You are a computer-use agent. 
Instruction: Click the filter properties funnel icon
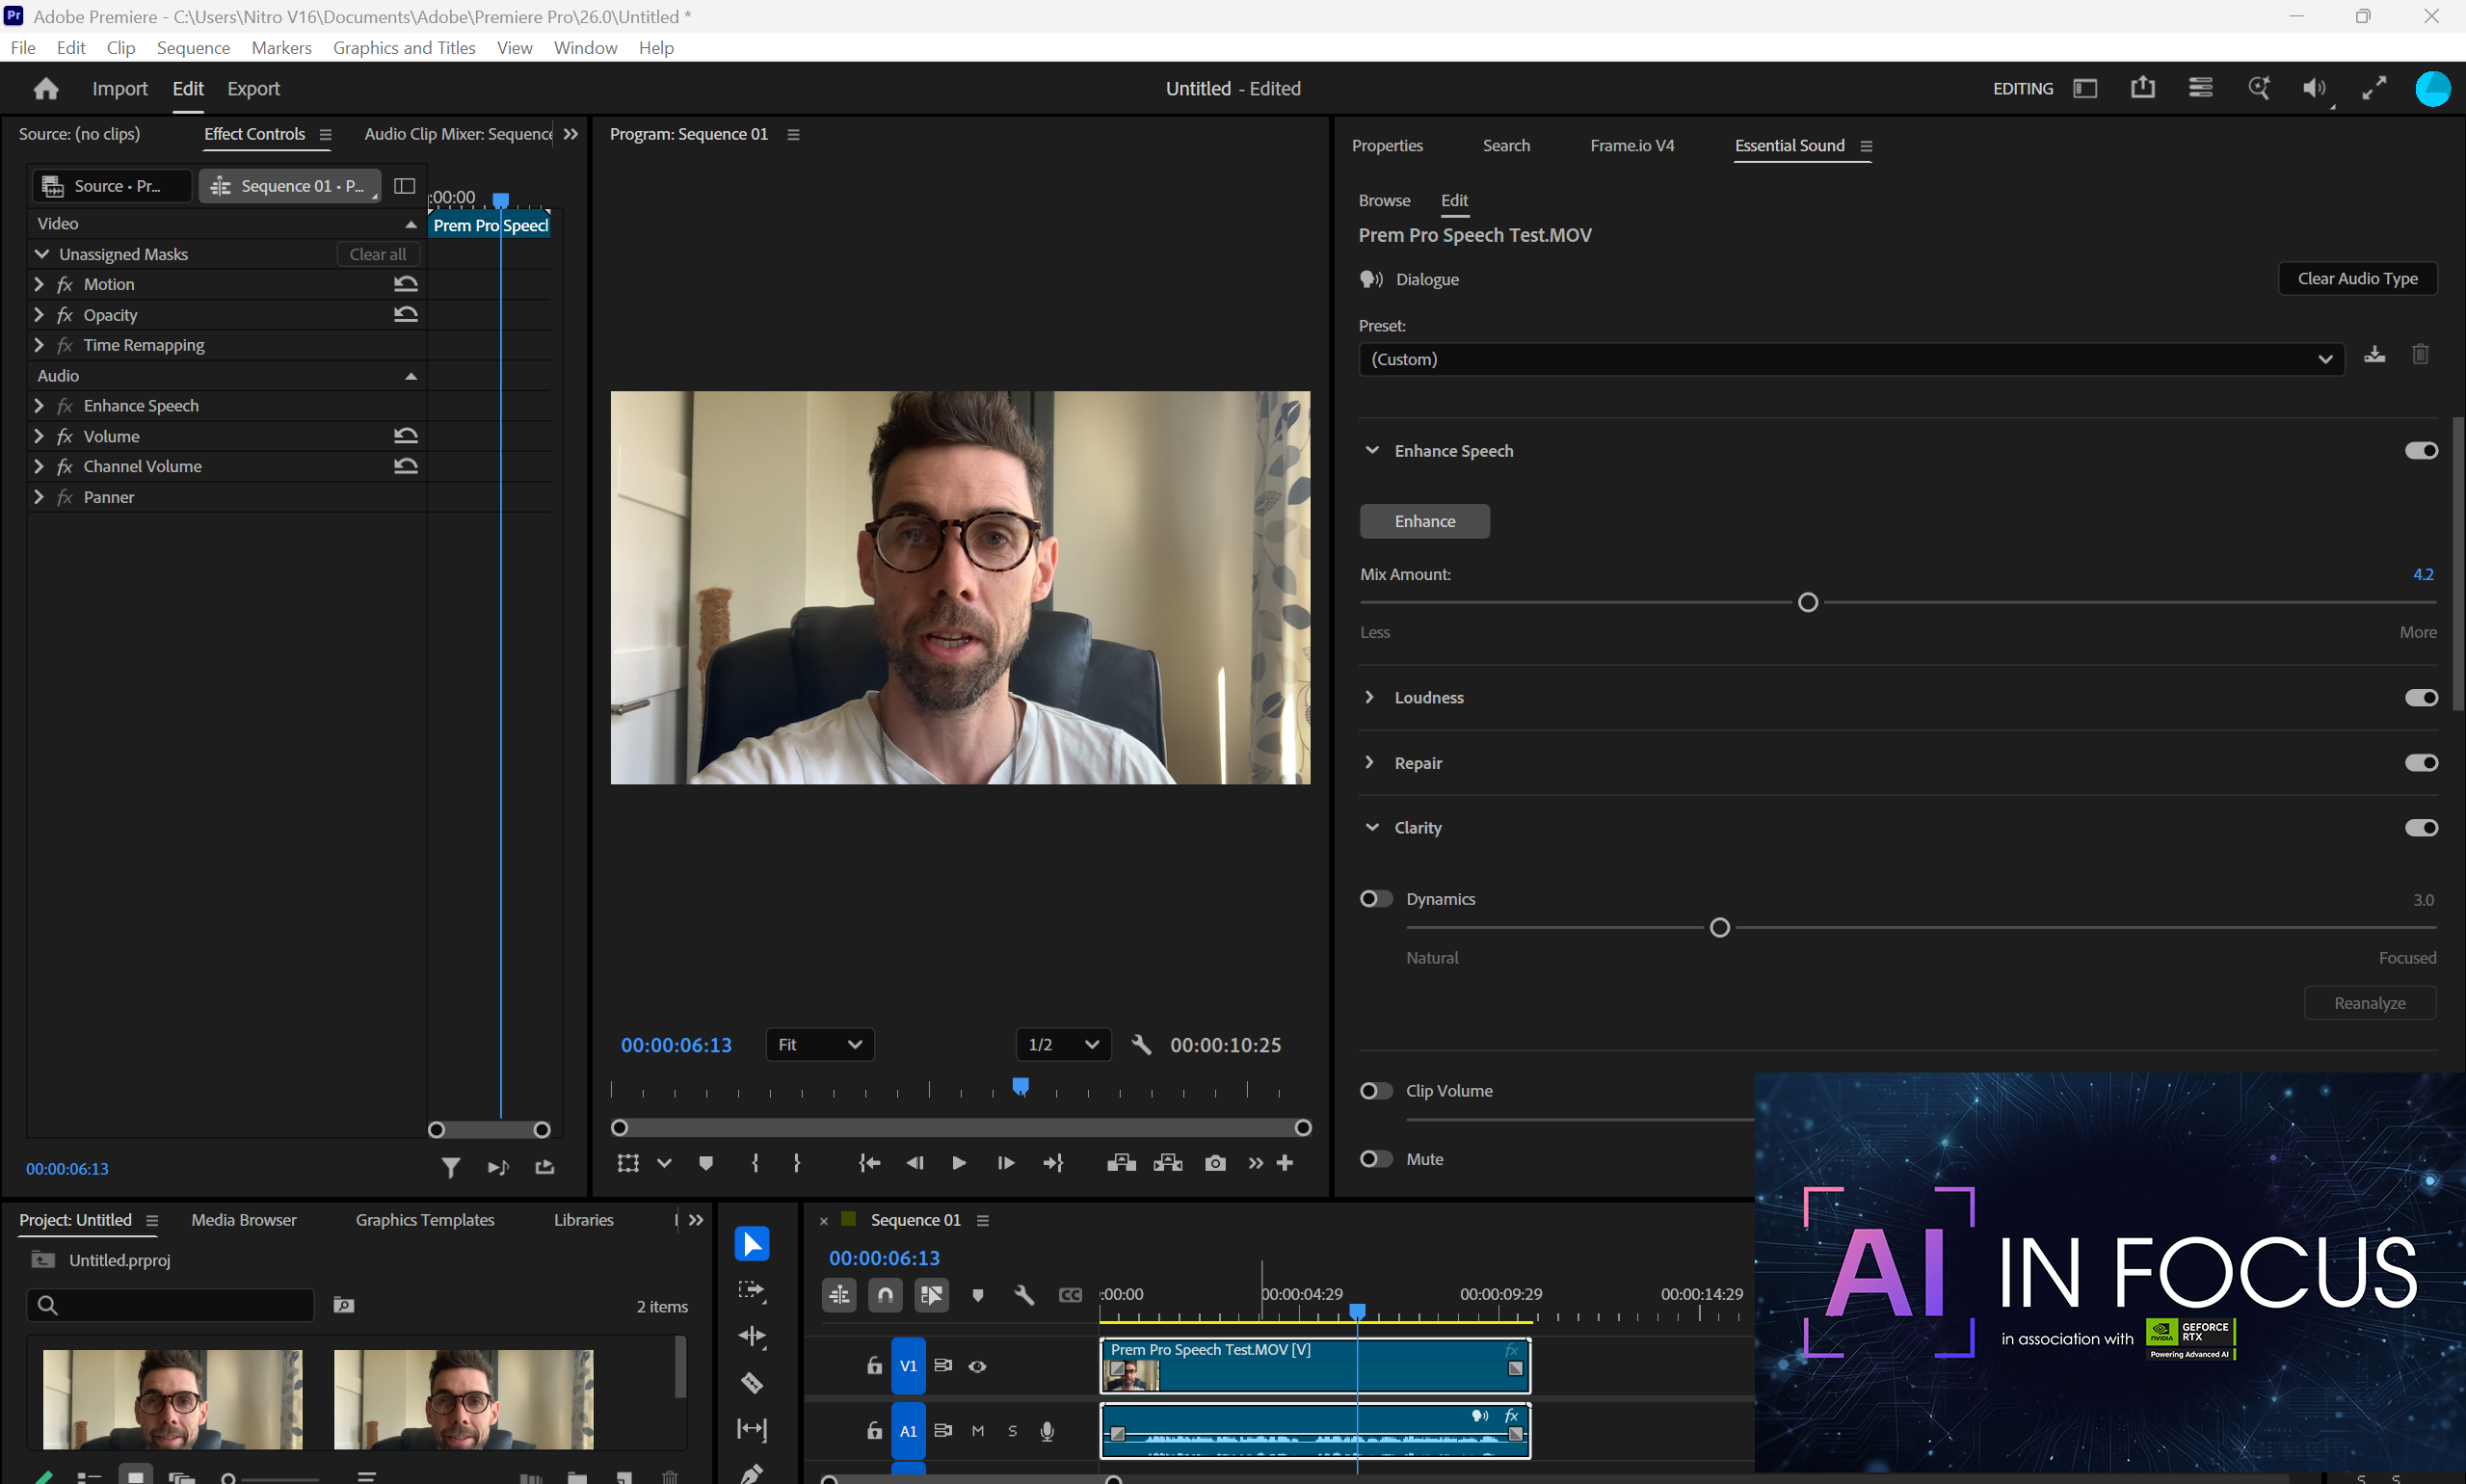451,1167
